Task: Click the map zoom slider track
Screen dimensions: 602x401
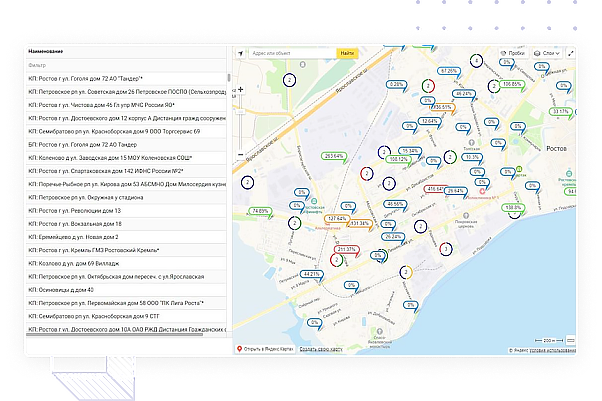Action: coord(240,122)
